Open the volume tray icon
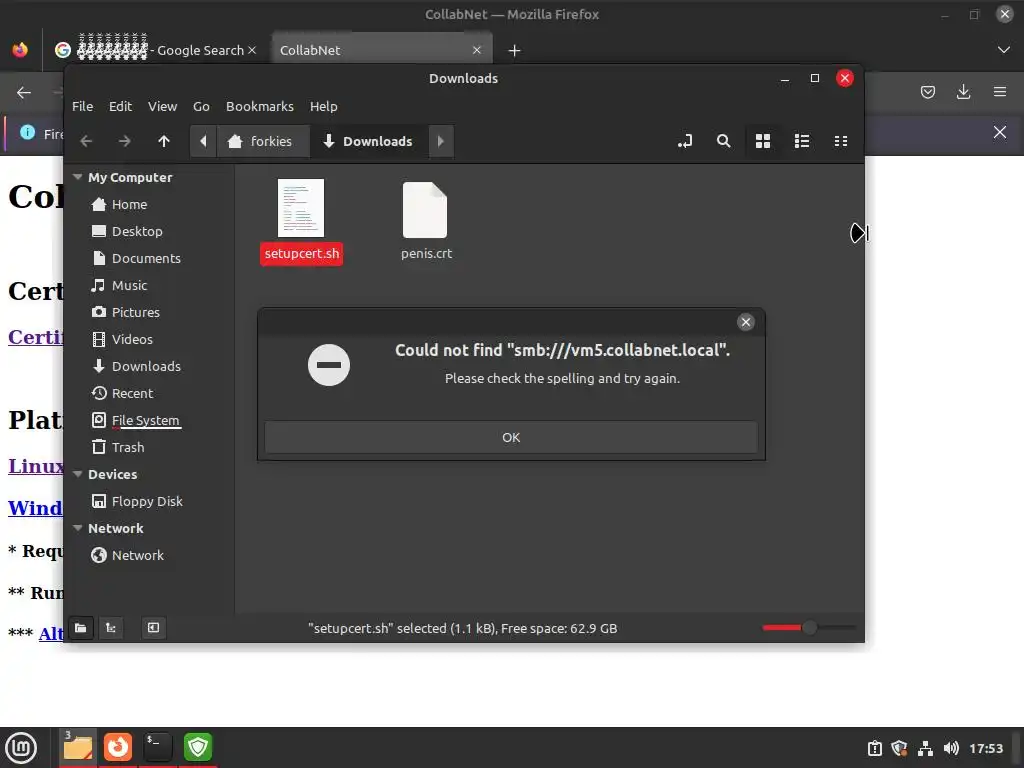Screen dimensions: 1024x768 click(x=951, y=748)
